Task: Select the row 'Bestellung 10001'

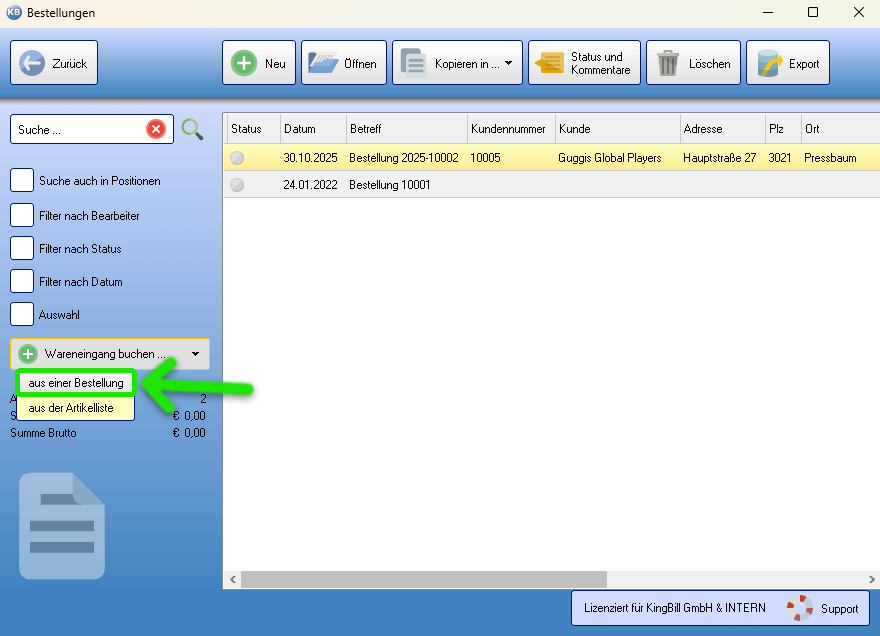Action: click(x=390, y=185)
